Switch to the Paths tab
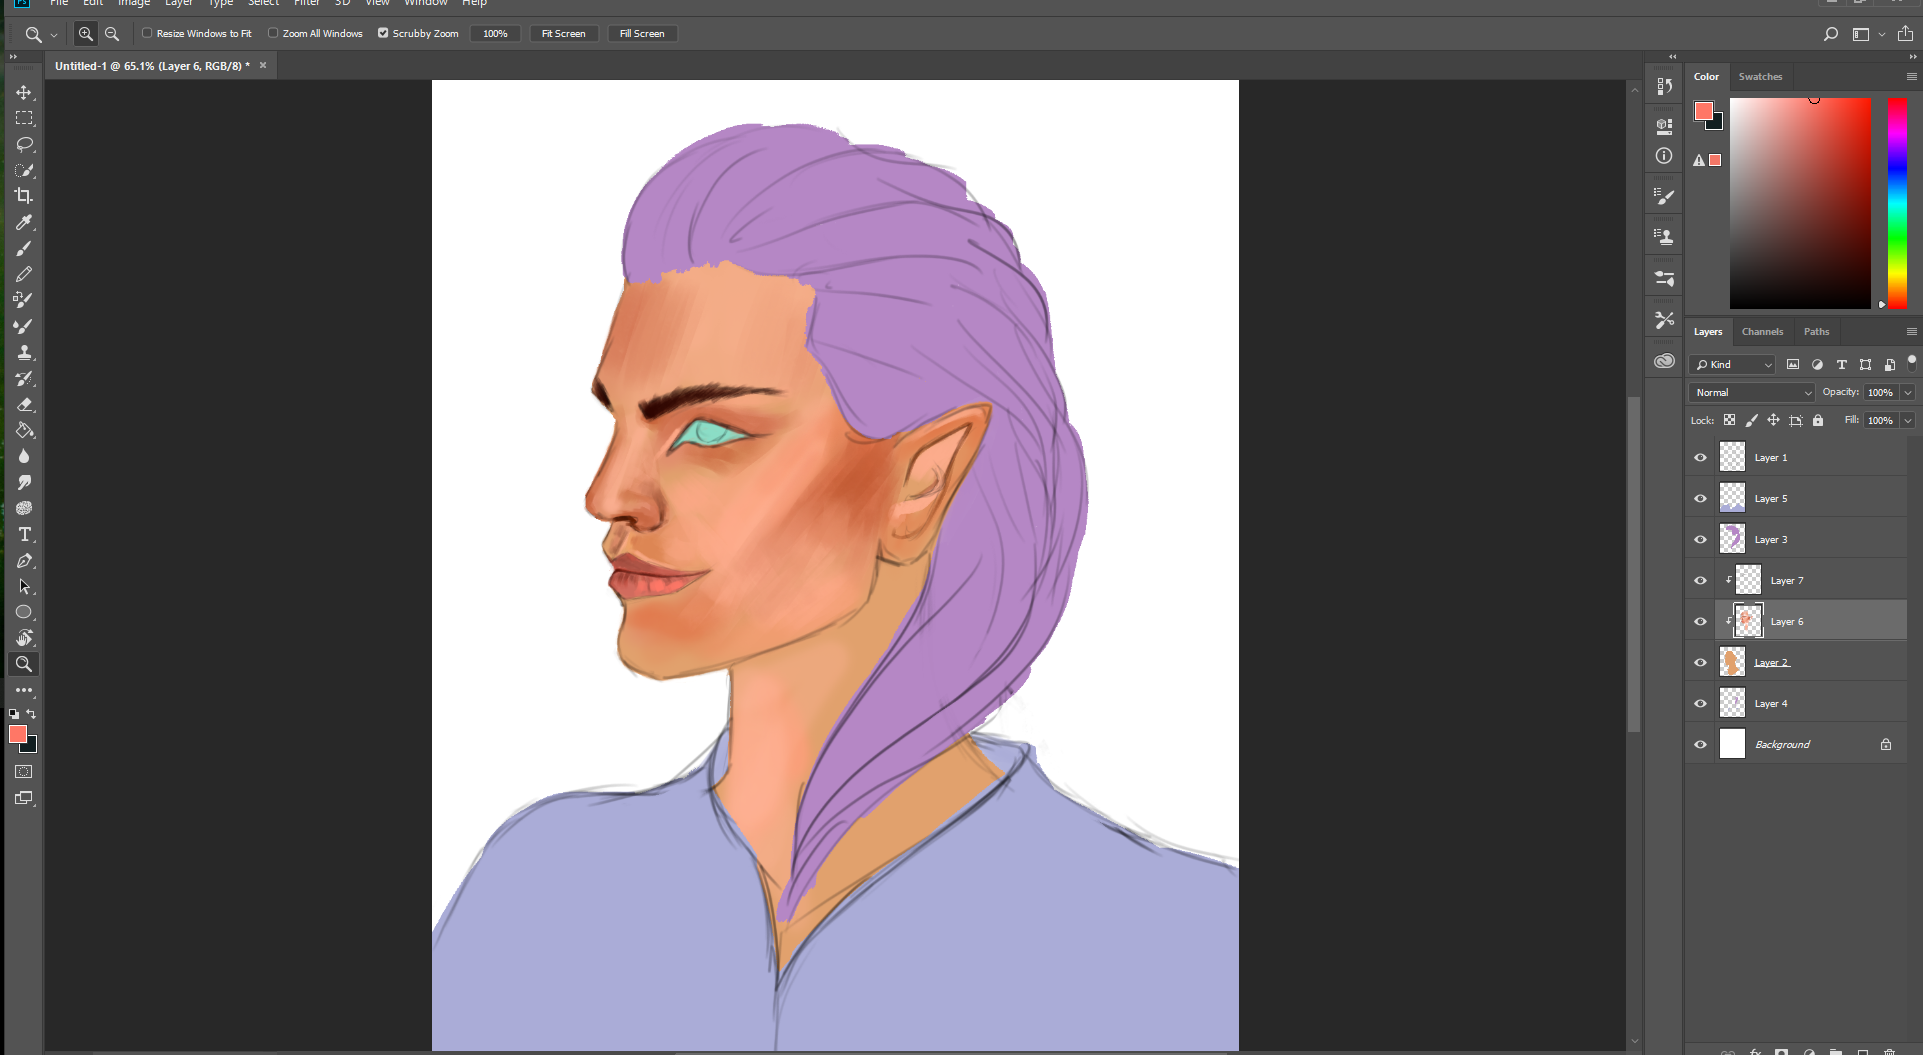1923x1055 pixels. pos(1816,331)
